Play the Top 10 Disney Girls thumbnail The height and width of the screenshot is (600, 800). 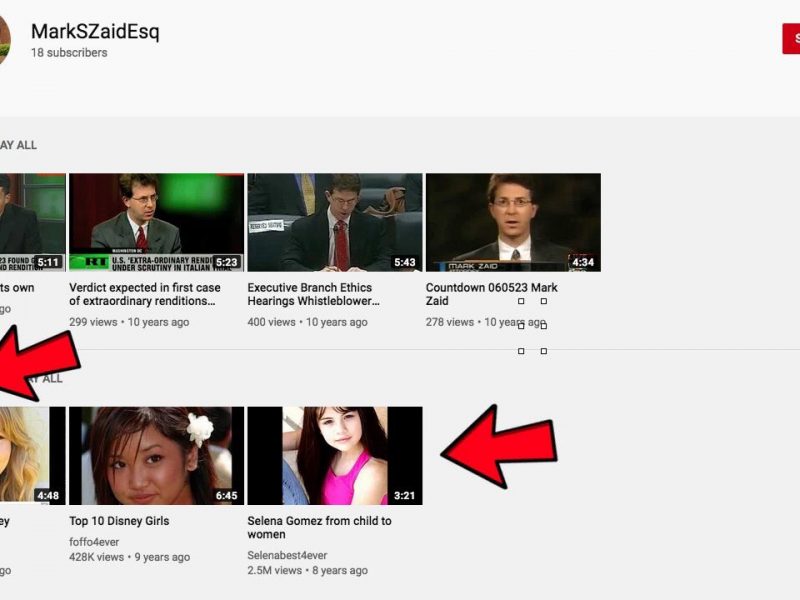click(x=156, y=455)
